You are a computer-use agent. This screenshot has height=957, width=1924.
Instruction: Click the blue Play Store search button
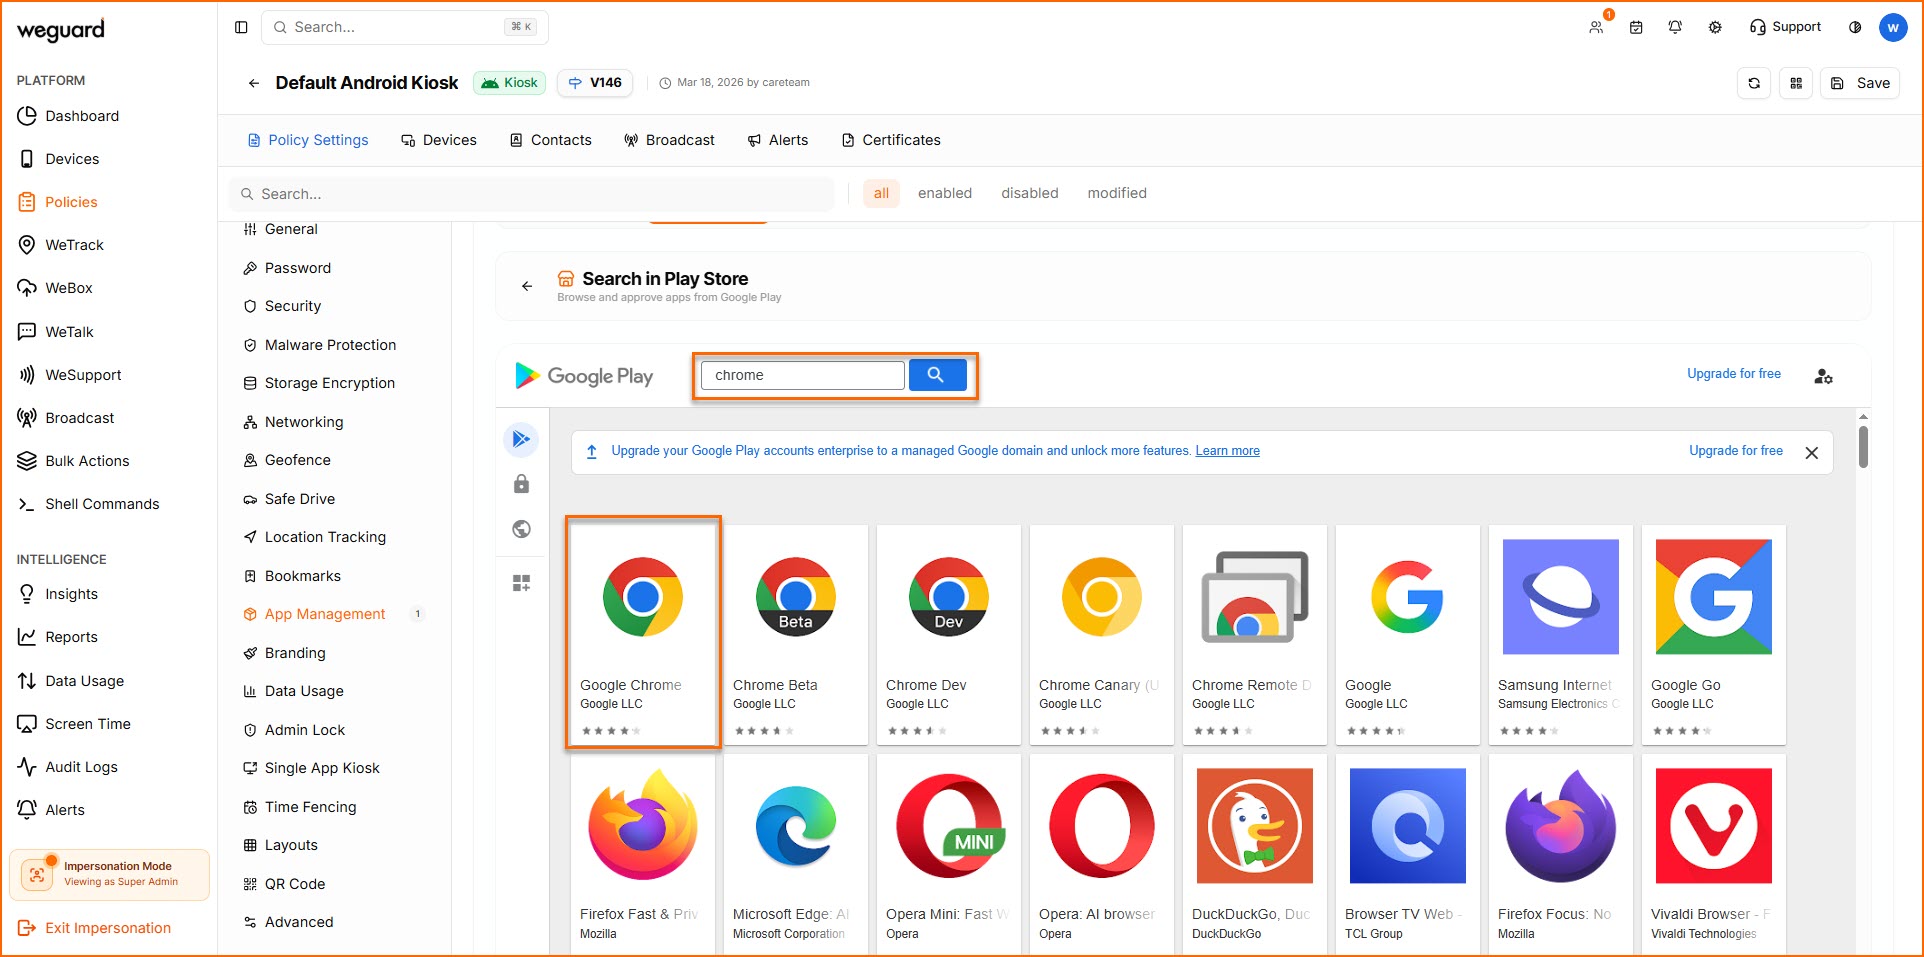coord(937,375)
